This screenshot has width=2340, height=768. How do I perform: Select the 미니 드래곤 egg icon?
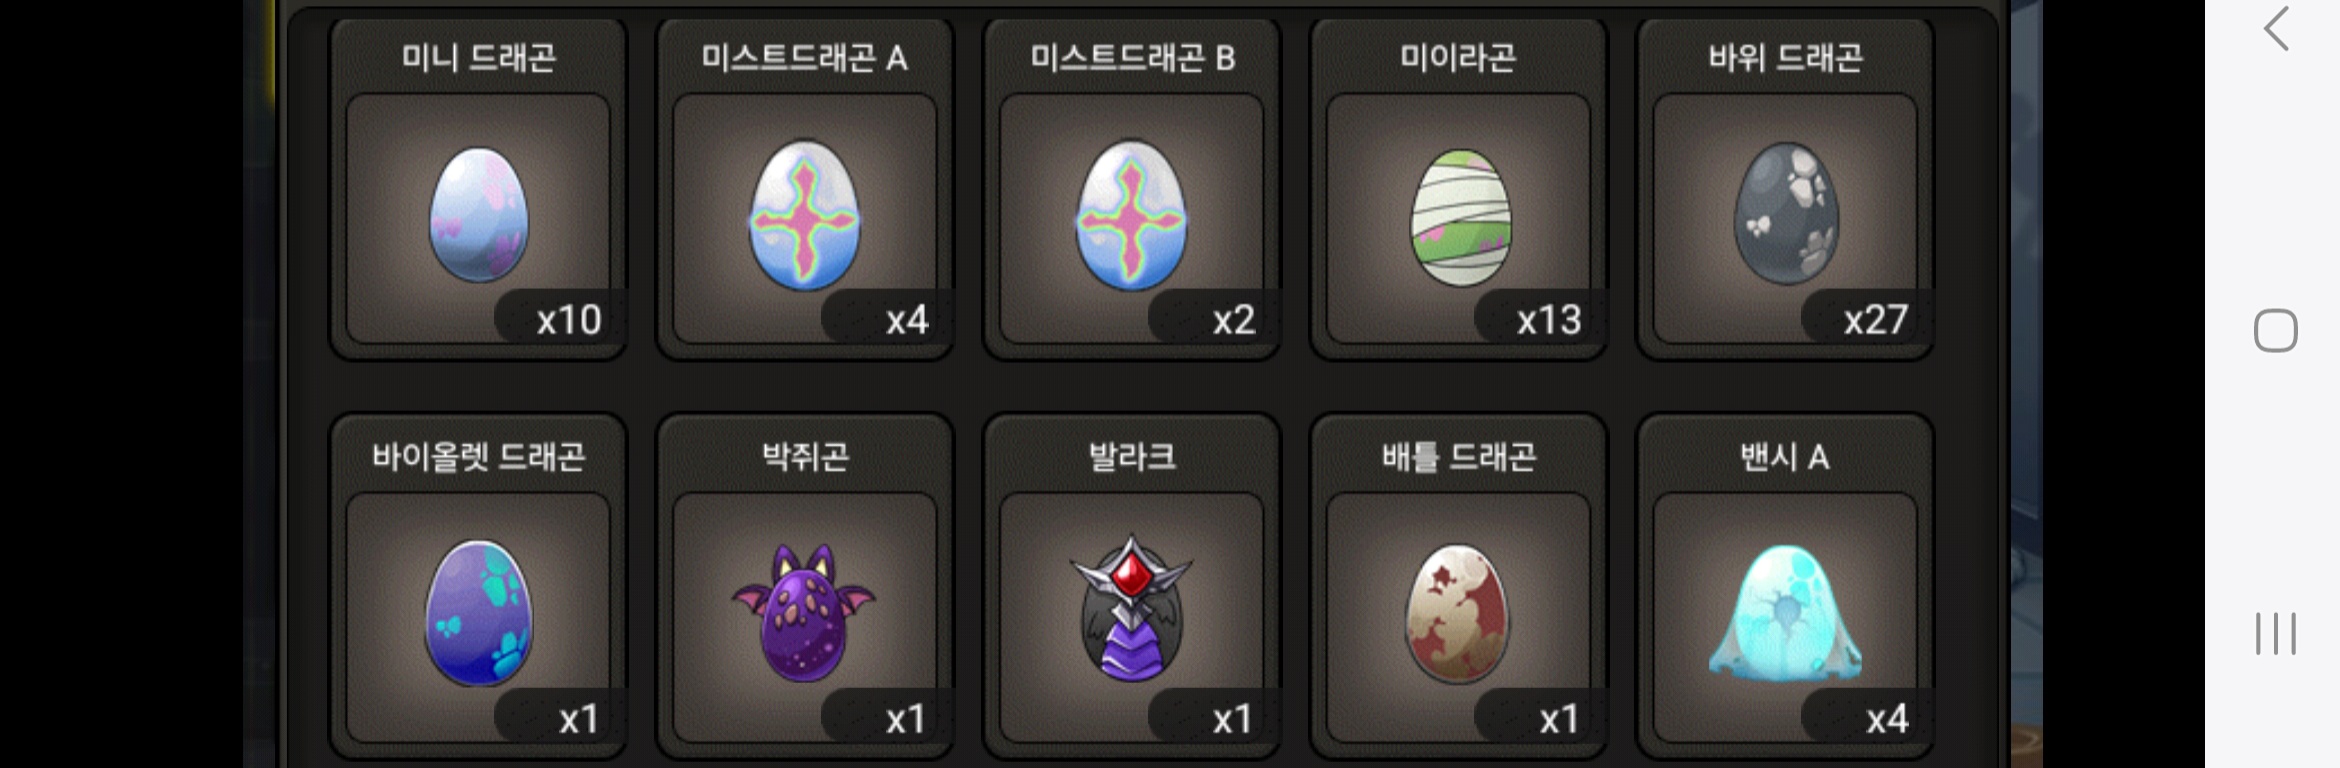478,214
